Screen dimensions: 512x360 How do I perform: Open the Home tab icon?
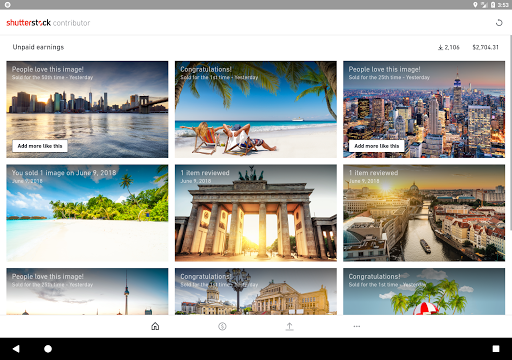click(155, 326)
